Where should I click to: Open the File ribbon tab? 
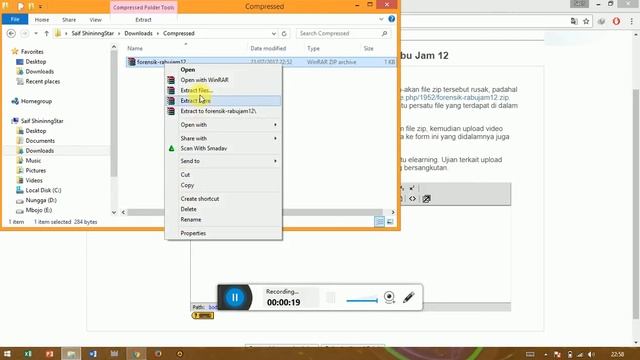coord(15,20)
